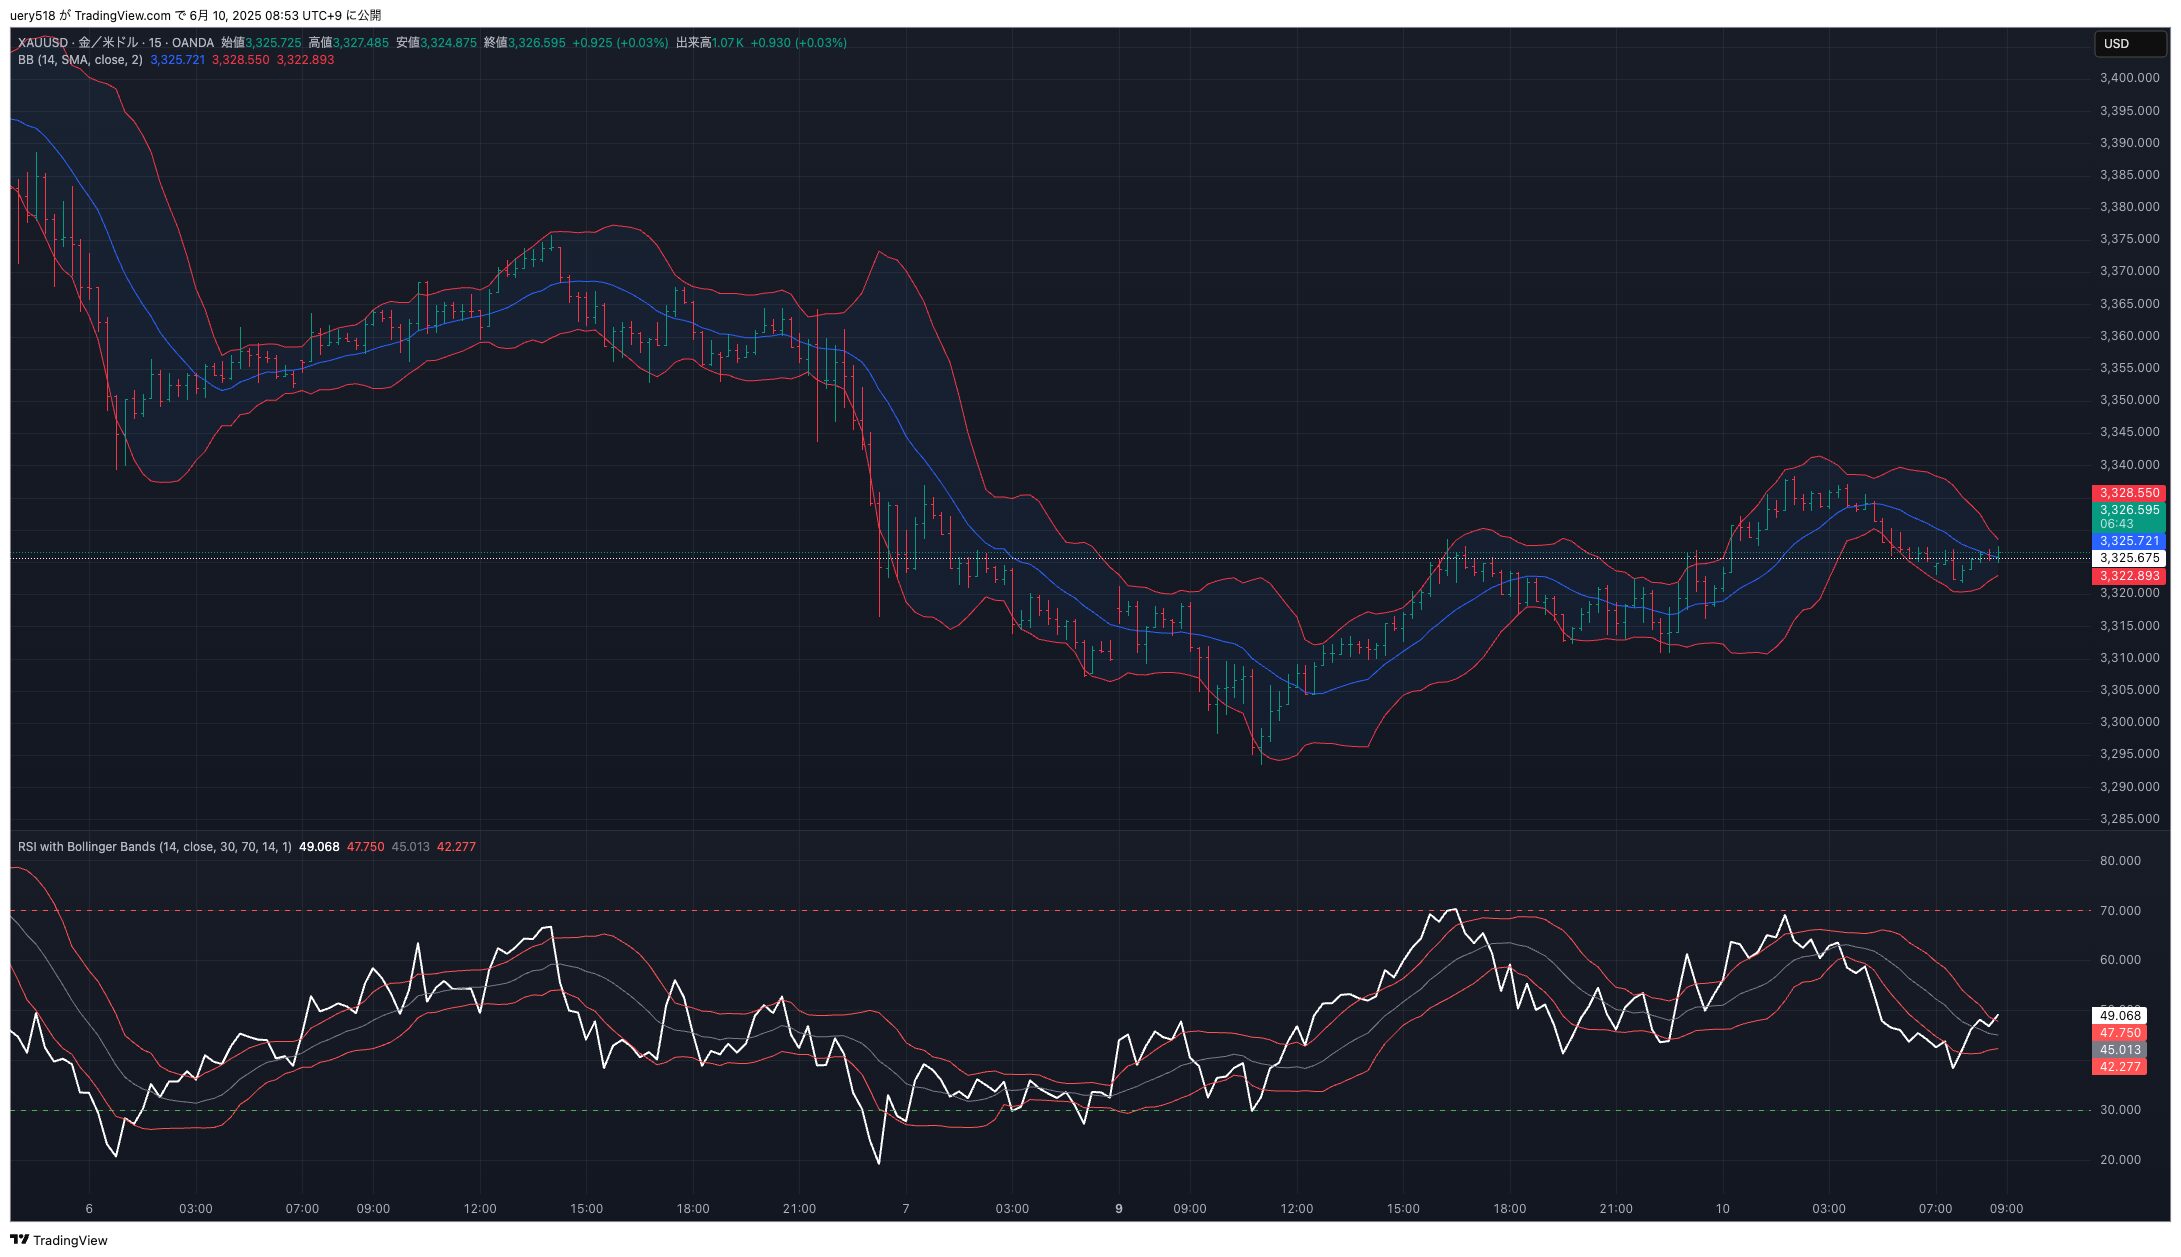Click the date label 7 on time axis
Screen dimensions: 2181x1257
tap(906, 1209)
